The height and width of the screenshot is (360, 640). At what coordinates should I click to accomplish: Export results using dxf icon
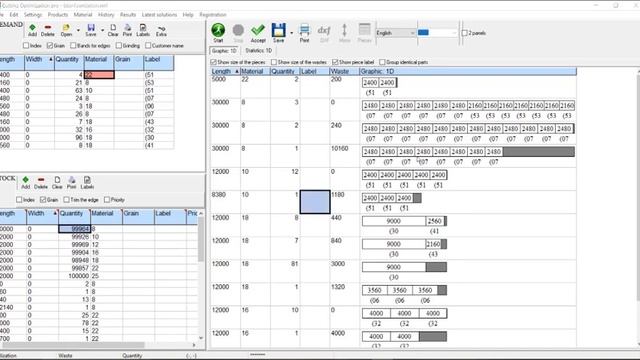coord(324,33)
